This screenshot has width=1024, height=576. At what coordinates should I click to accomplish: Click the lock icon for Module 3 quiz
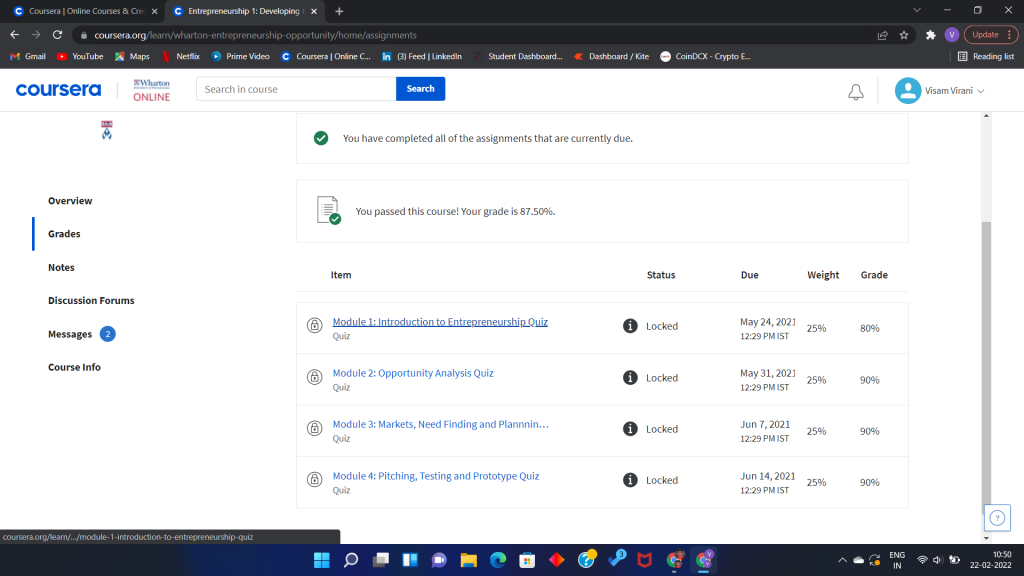point(315,428)
